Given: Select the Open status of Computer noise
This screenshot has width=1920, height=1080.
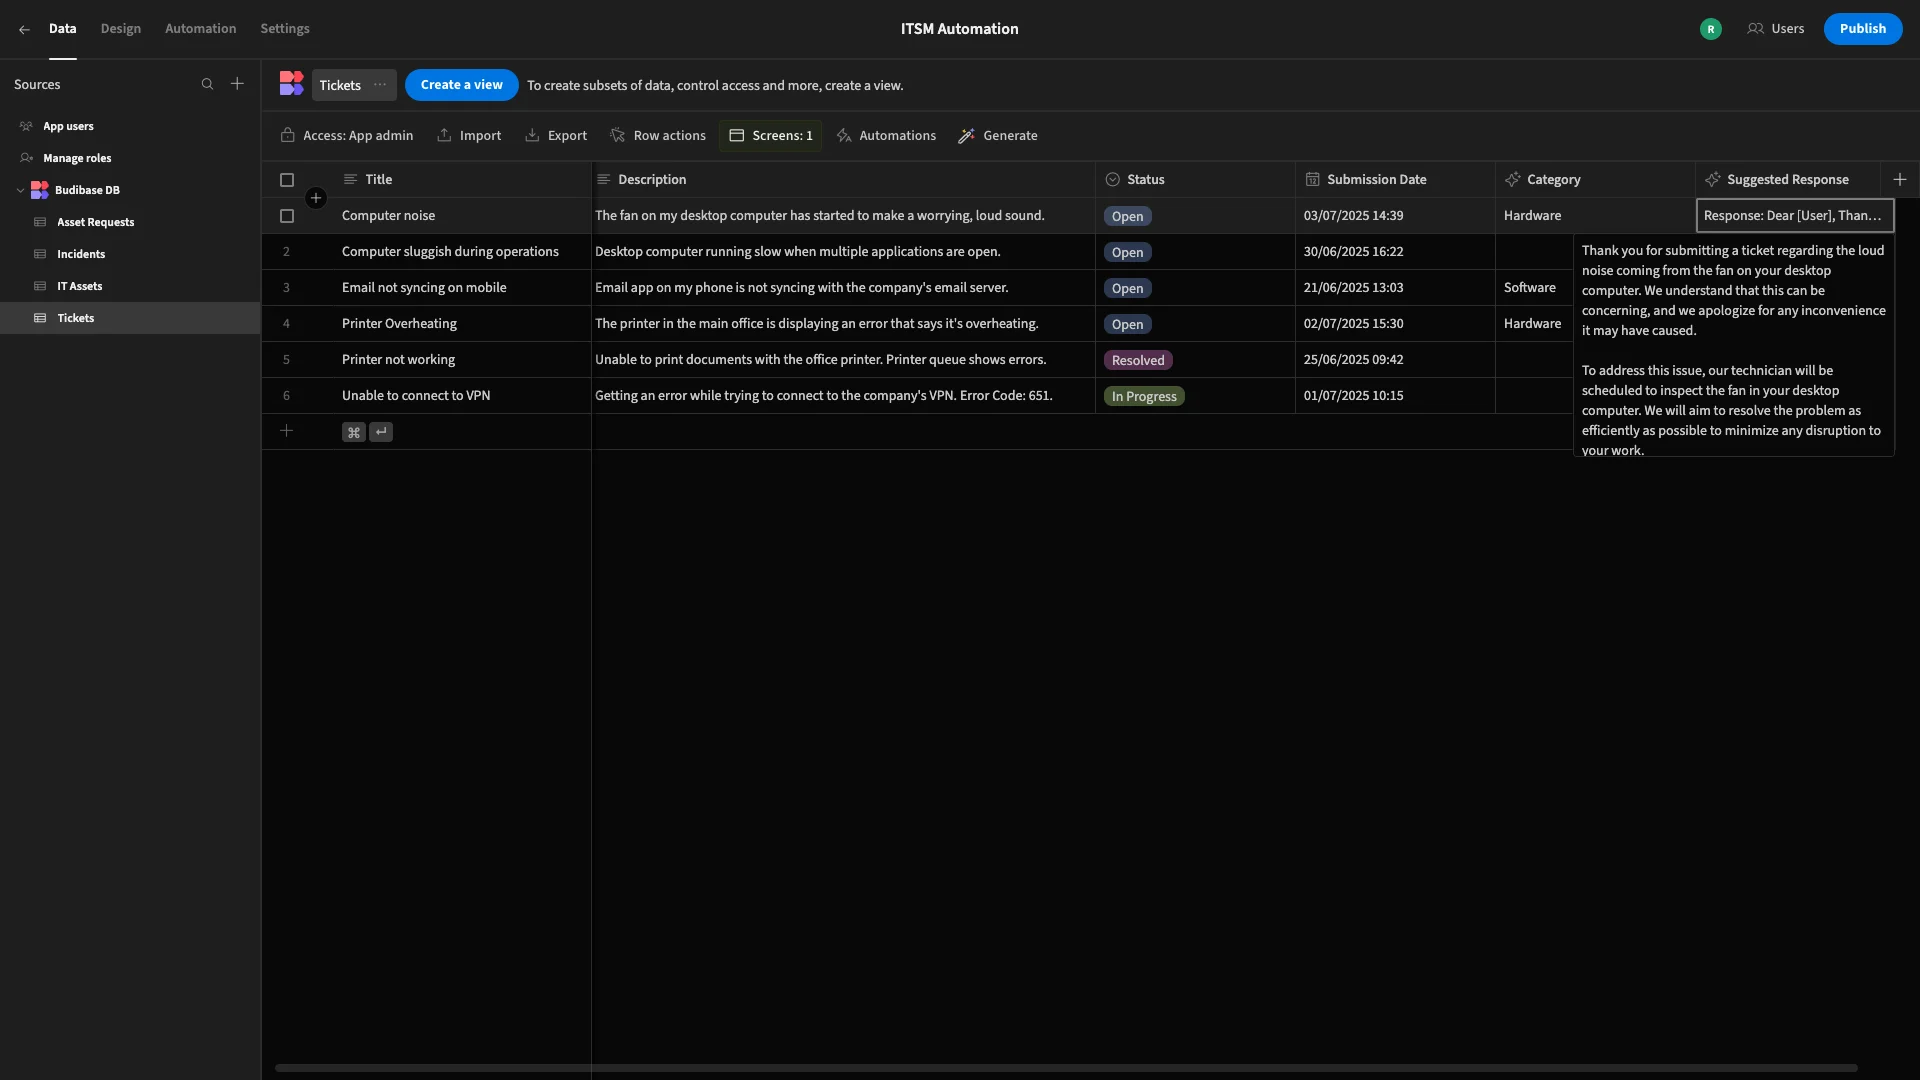Looking at the screenshot, I should [1127, 217].
